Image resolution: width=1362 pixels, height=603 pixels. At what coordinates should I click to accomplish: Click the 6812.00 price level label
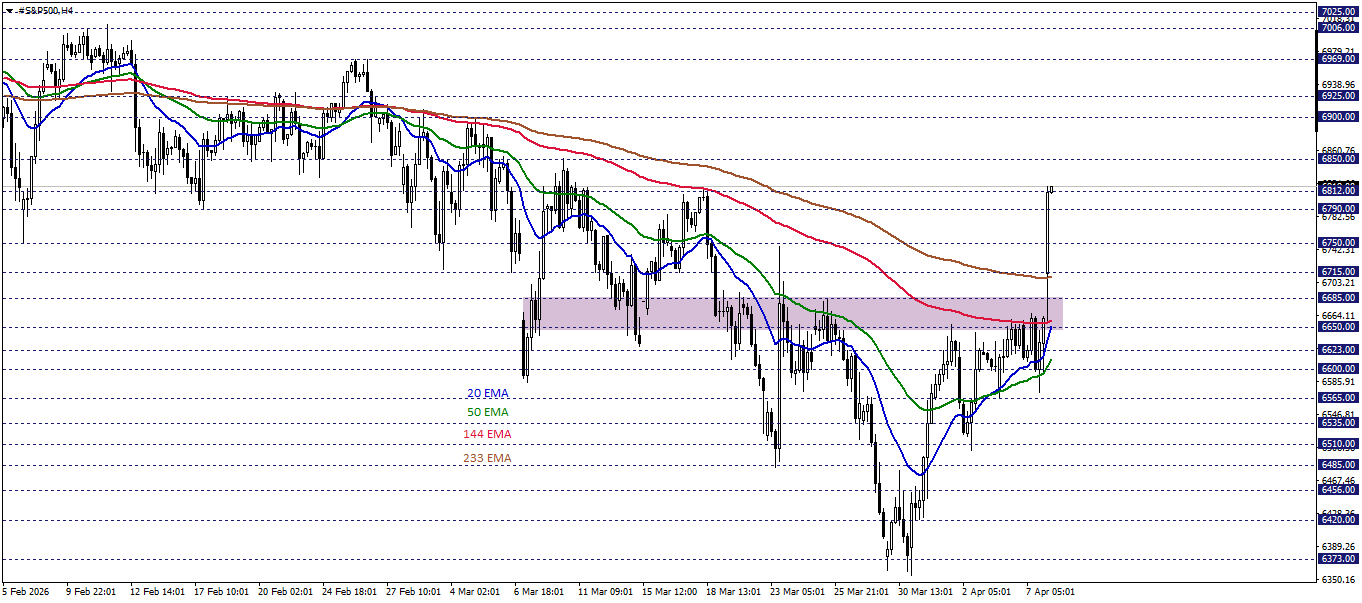1337,189
